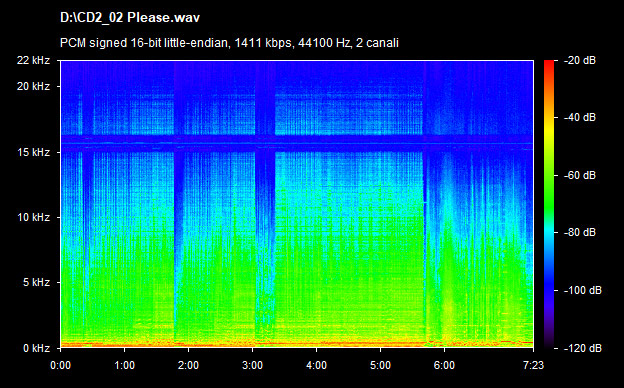Screen dimensions: 624x388
Task: Select the 6:00 time axis marker
Action: (445, 365)
